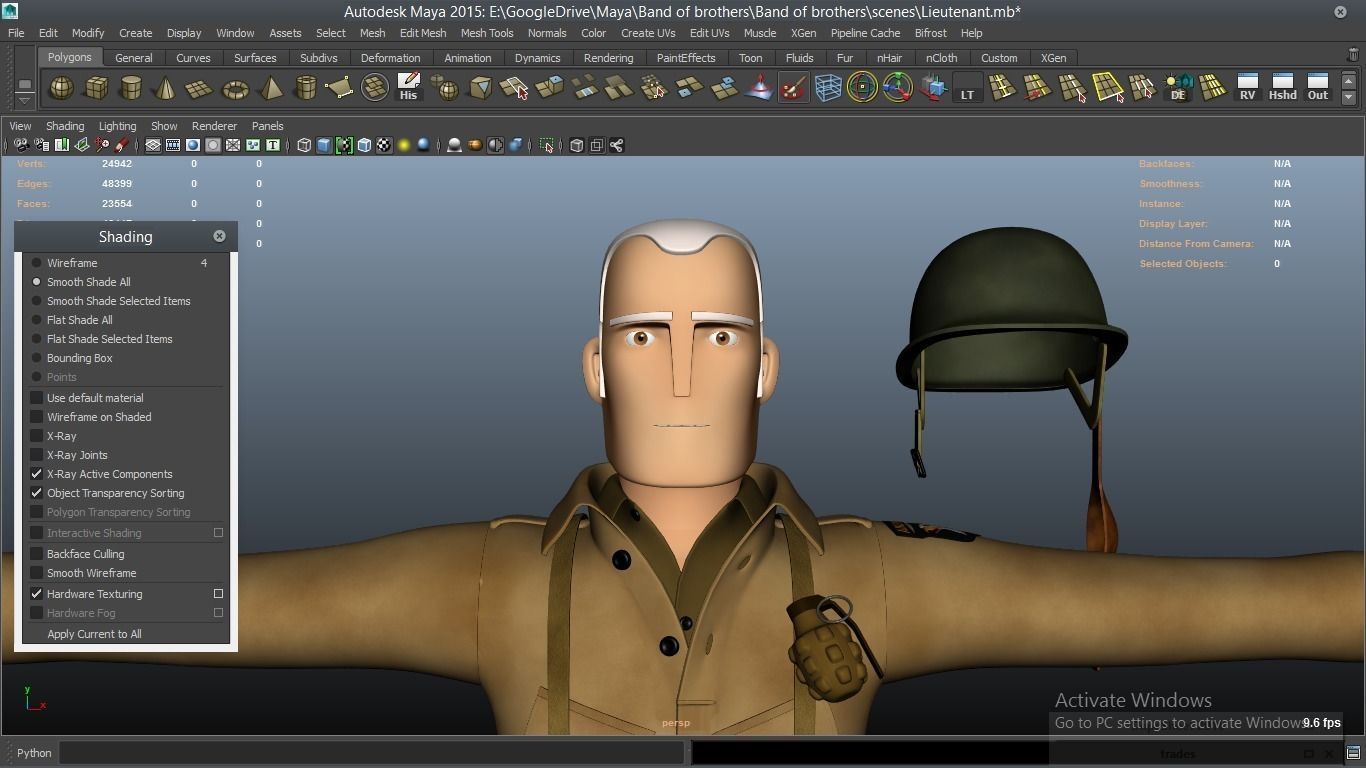This screenshot has height=768, width=1366.
Task: Create a polygon pyramid from the shelf
Action: point(270,88)
